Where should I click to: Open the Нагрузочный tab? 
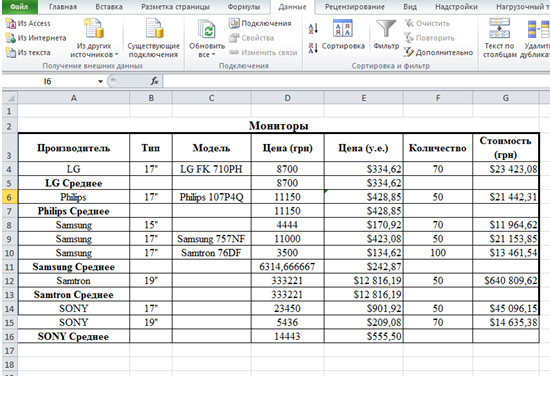tap(522, 7)
